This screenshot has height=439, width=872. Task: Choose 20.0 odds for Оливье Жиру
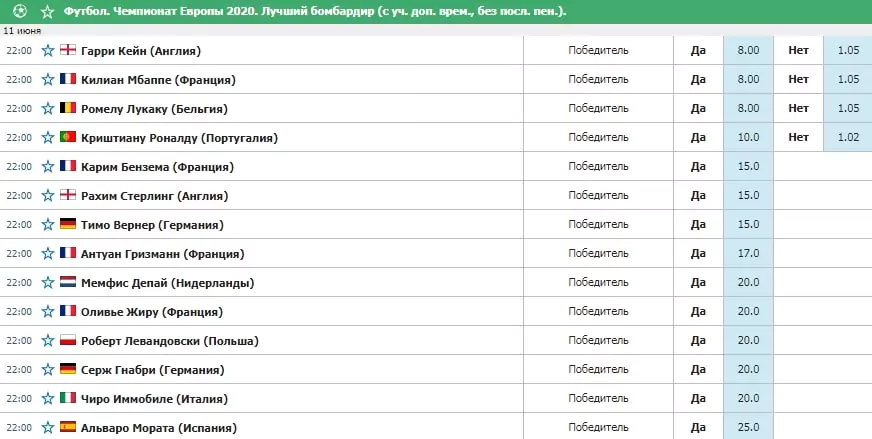[x=748, y=311]
